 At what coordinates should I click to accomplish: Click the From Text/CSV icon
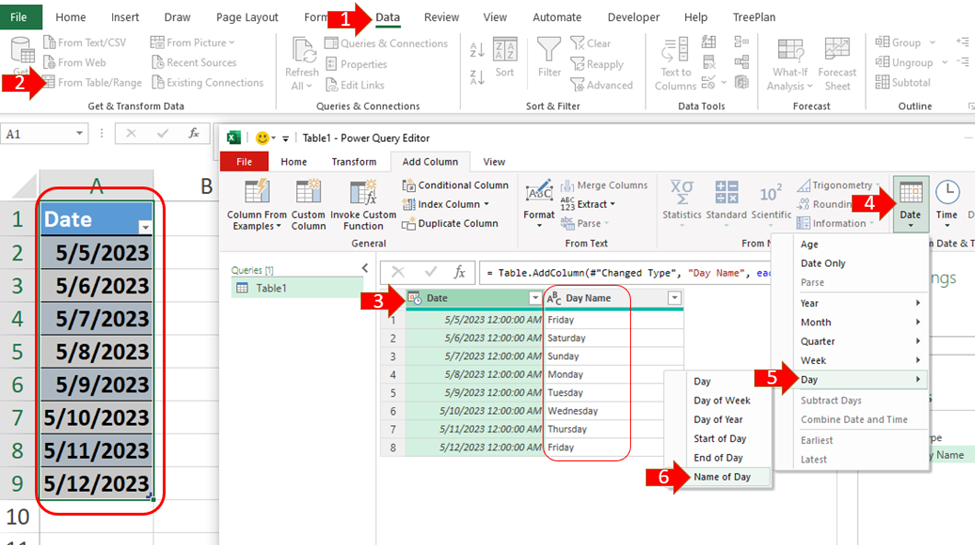pyautogui.click(x=49, y=42)
